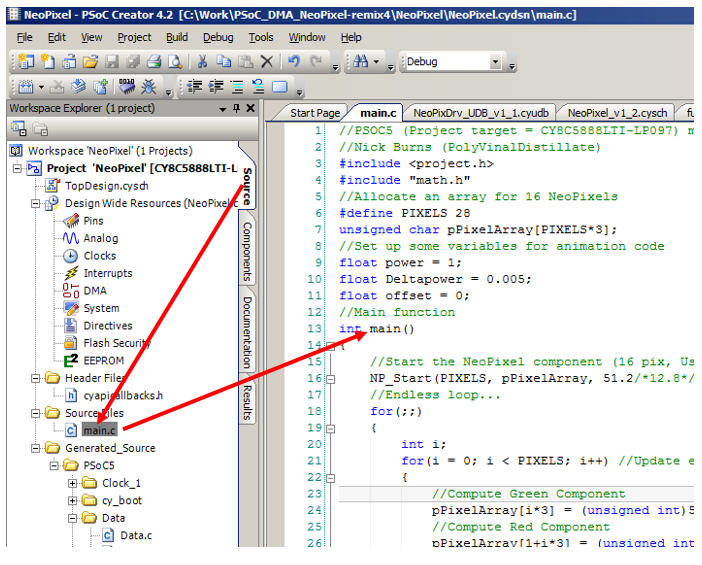The width and height of the screenshot is (702, 565).
Task: Collapse the Project 'NeoPixel' tree node
Action: click(x=17, y=168)
